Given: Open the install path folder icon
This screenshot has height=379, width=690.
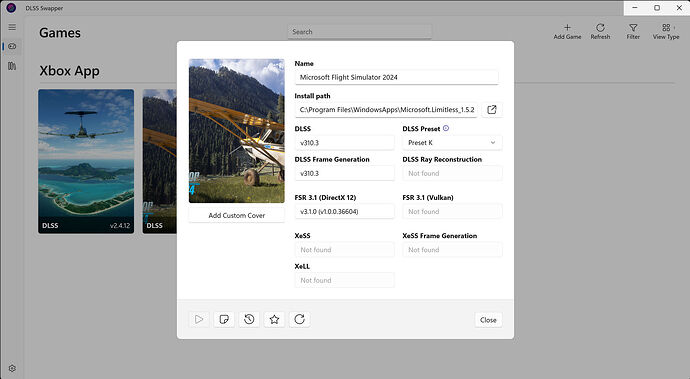Looking at the screenshot, I should (x=492, y=110).
